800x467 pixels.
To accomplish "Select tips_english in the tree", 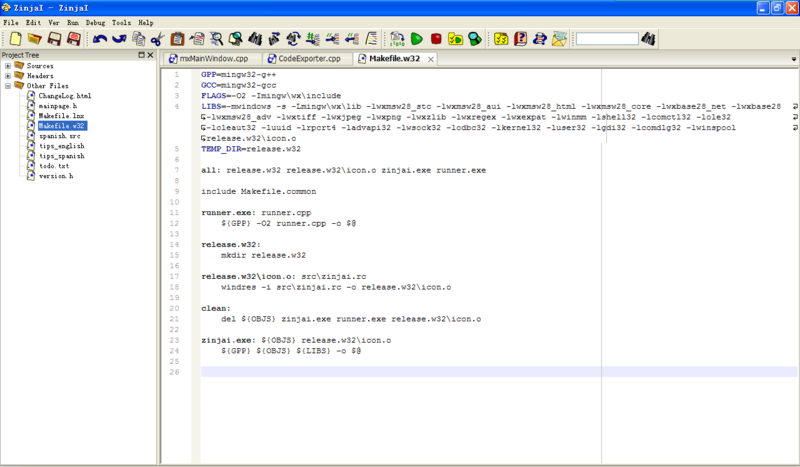I will [62, 146].
